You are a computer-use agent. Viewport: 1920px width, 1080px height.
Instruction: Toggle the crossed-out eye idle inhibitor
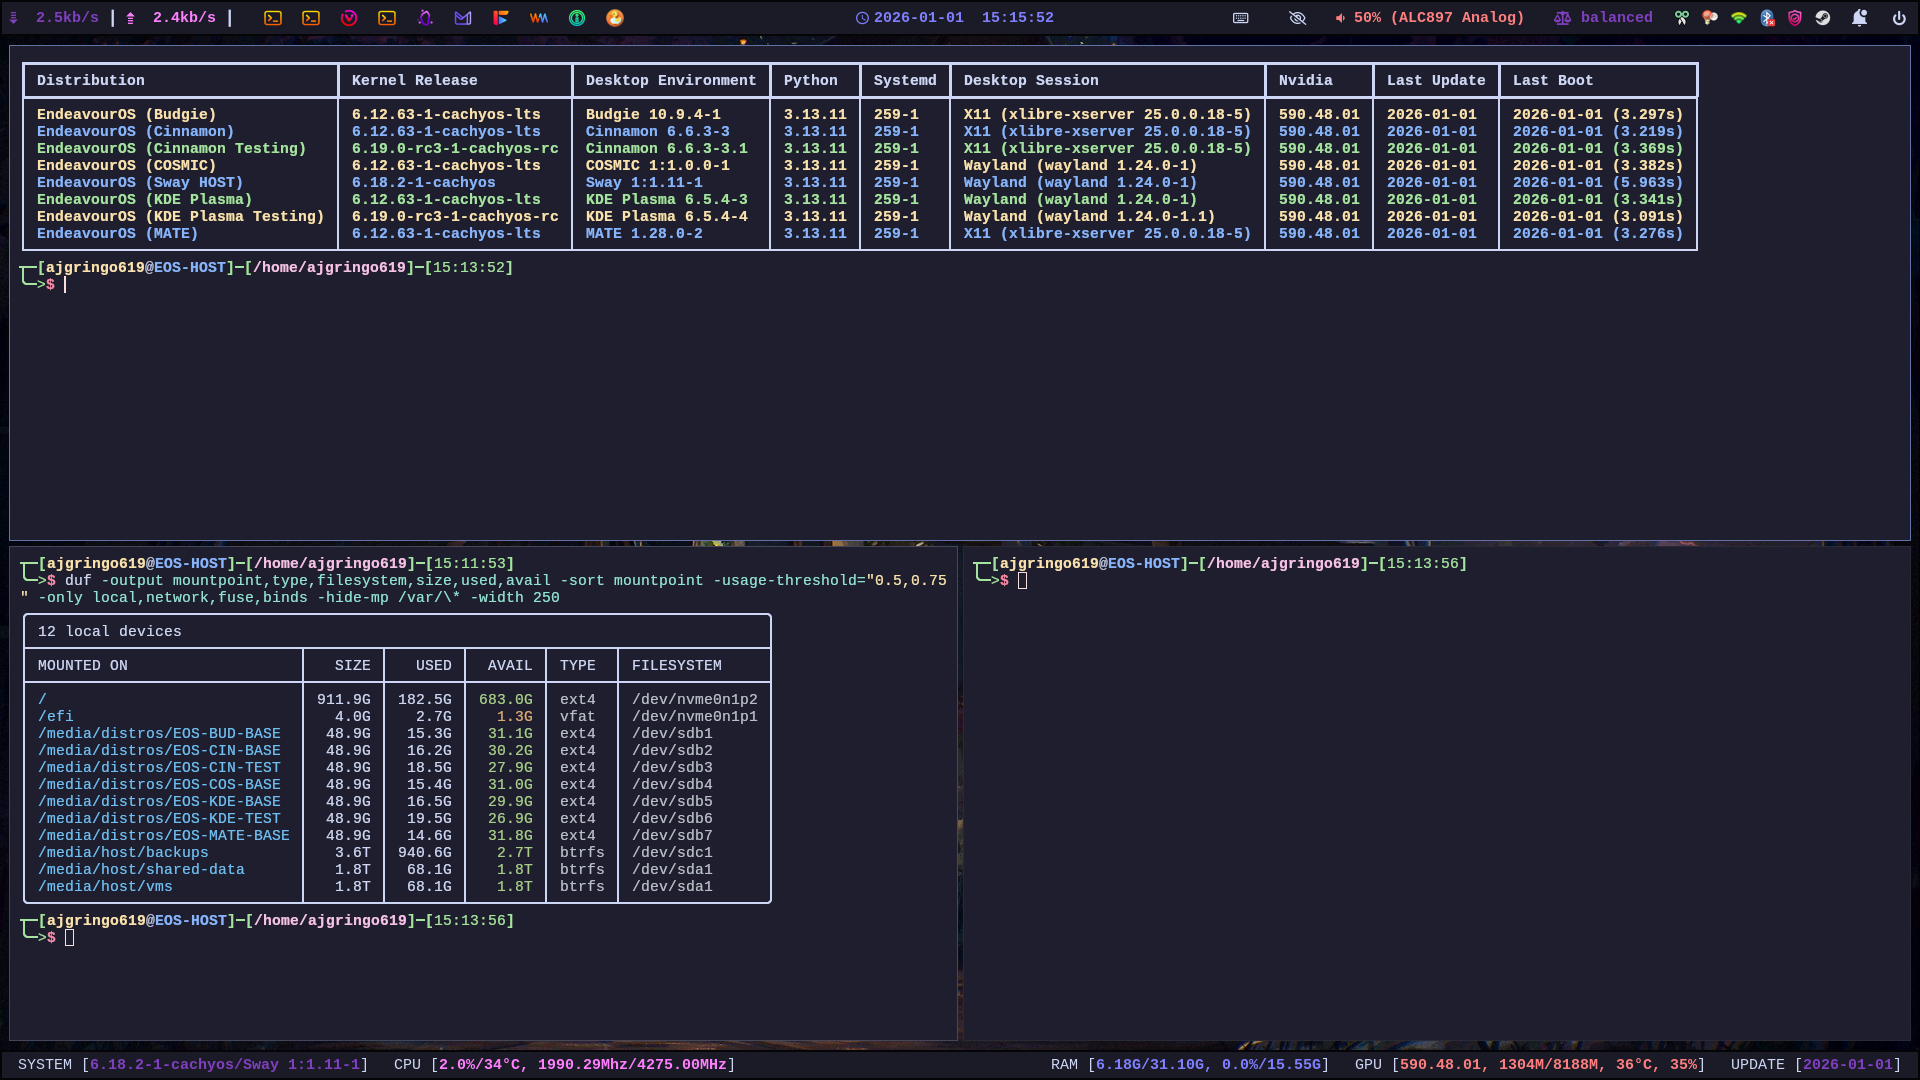[1297, 18]
